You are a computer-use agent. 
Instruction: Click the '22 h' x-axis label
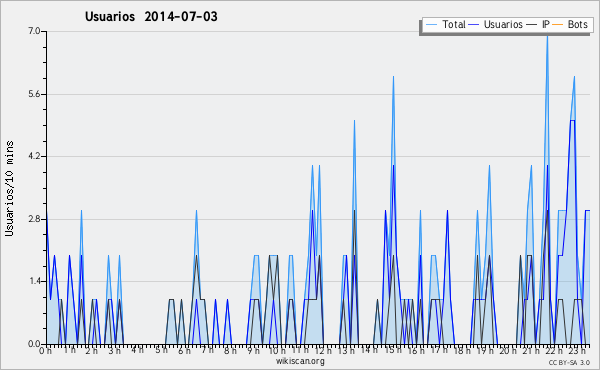554,351
